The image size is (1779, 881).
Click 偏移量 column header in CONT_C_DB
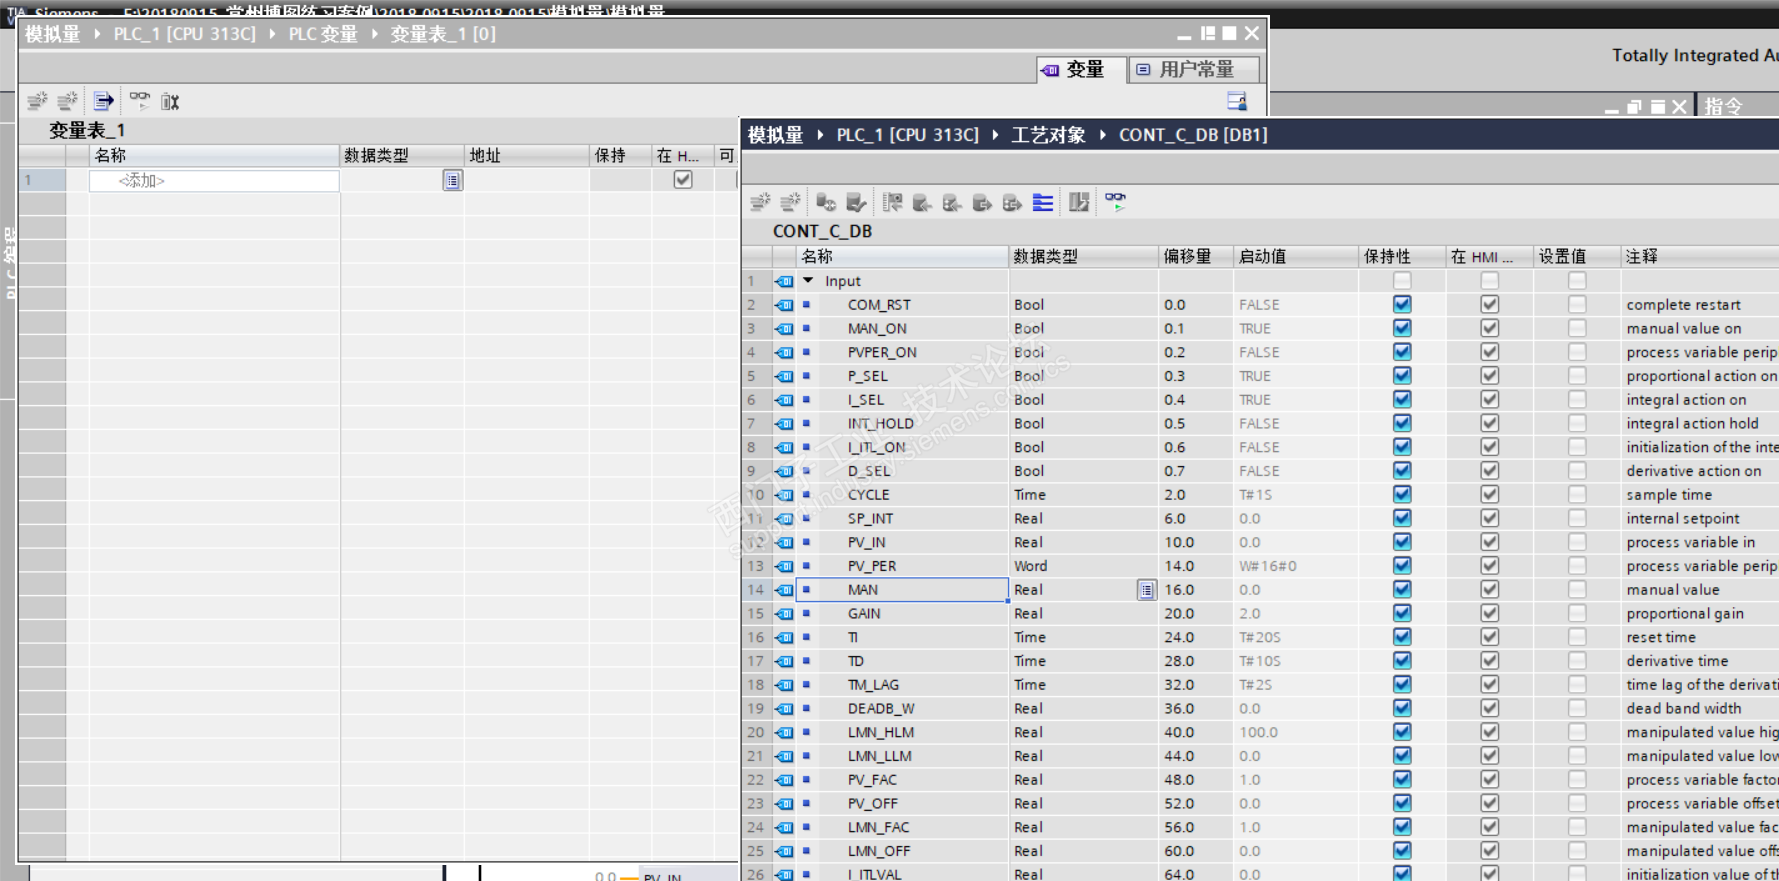pos(1195,257)
